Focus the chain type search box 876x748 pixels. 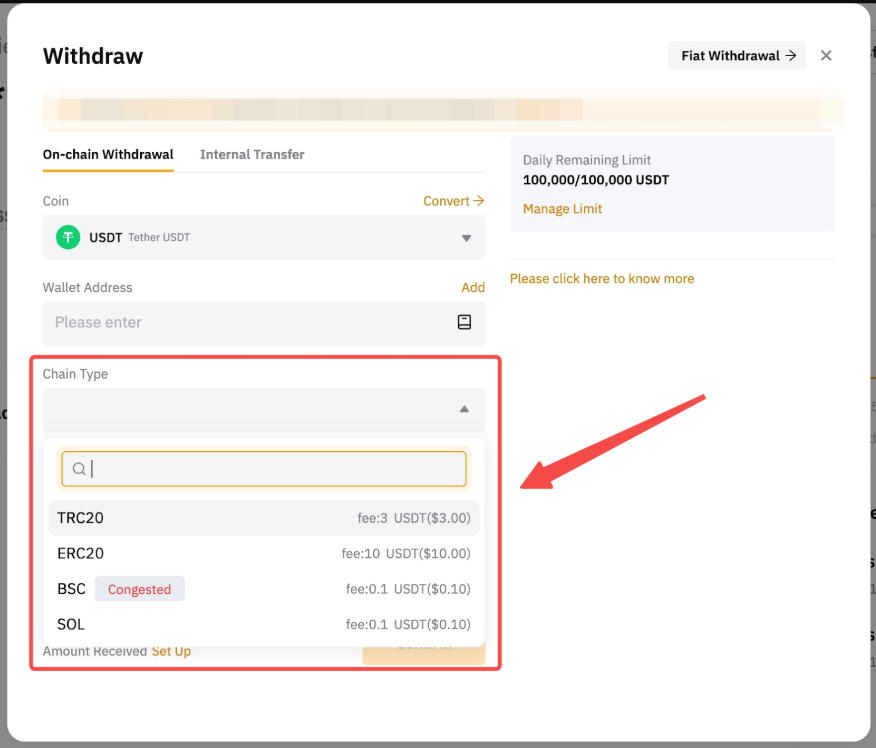tap(275, 469)
